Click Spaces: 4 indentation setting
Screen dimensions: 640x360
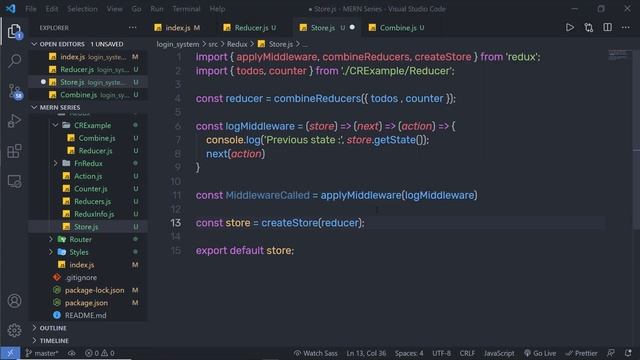(409, 353)
